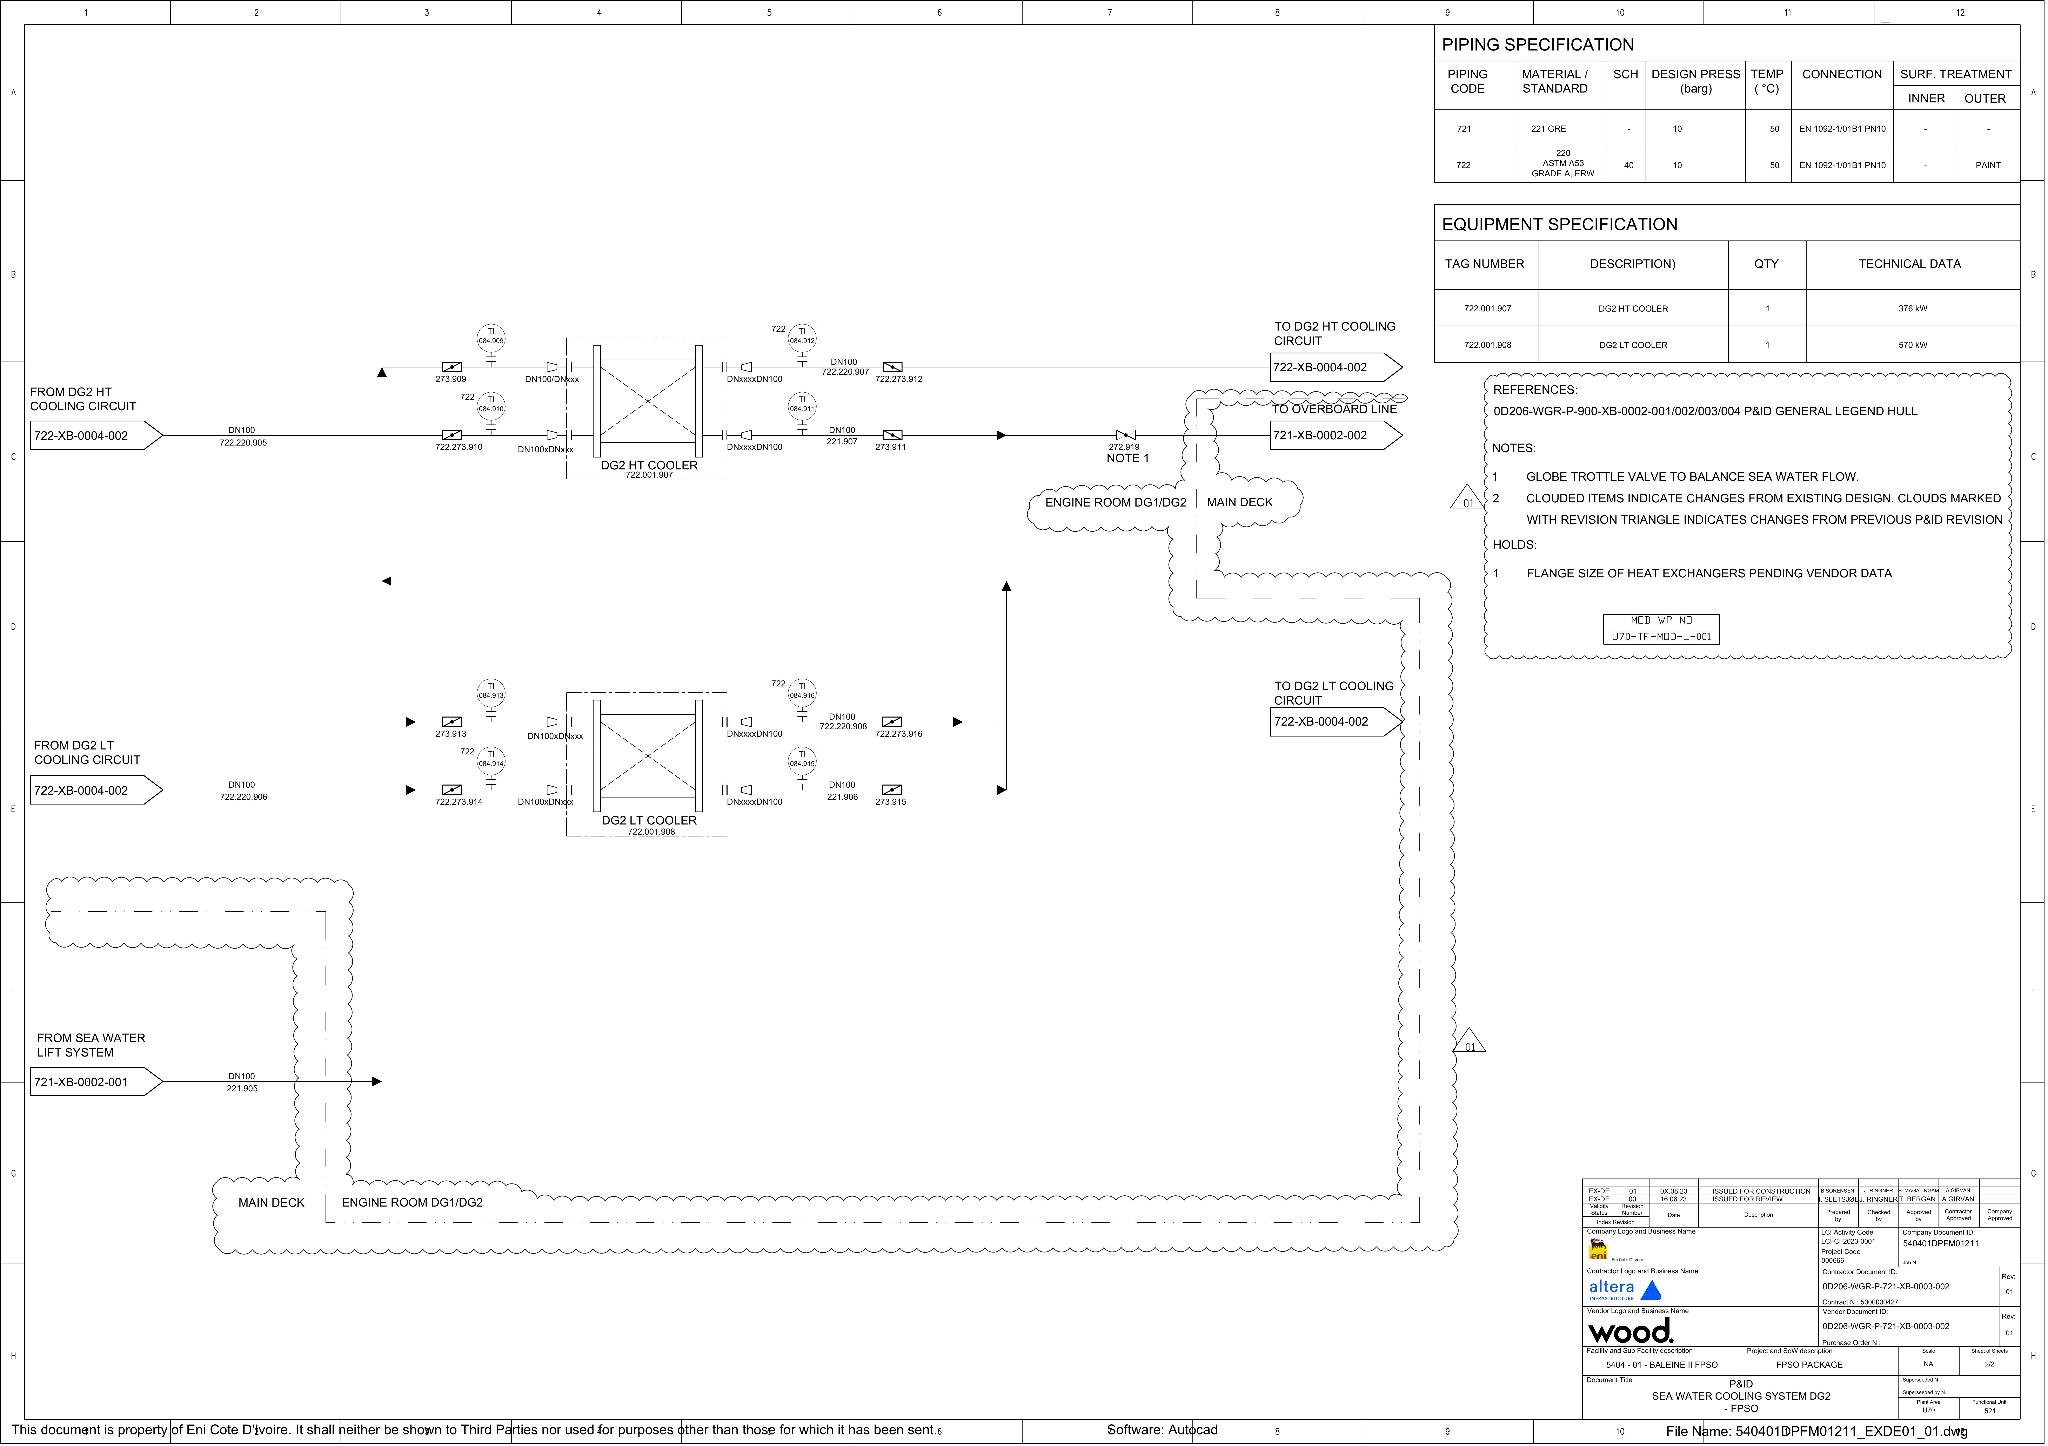2048x1446 pixels.
Task: Click the MCD WP NO box
Action: tap(1661, 629)
